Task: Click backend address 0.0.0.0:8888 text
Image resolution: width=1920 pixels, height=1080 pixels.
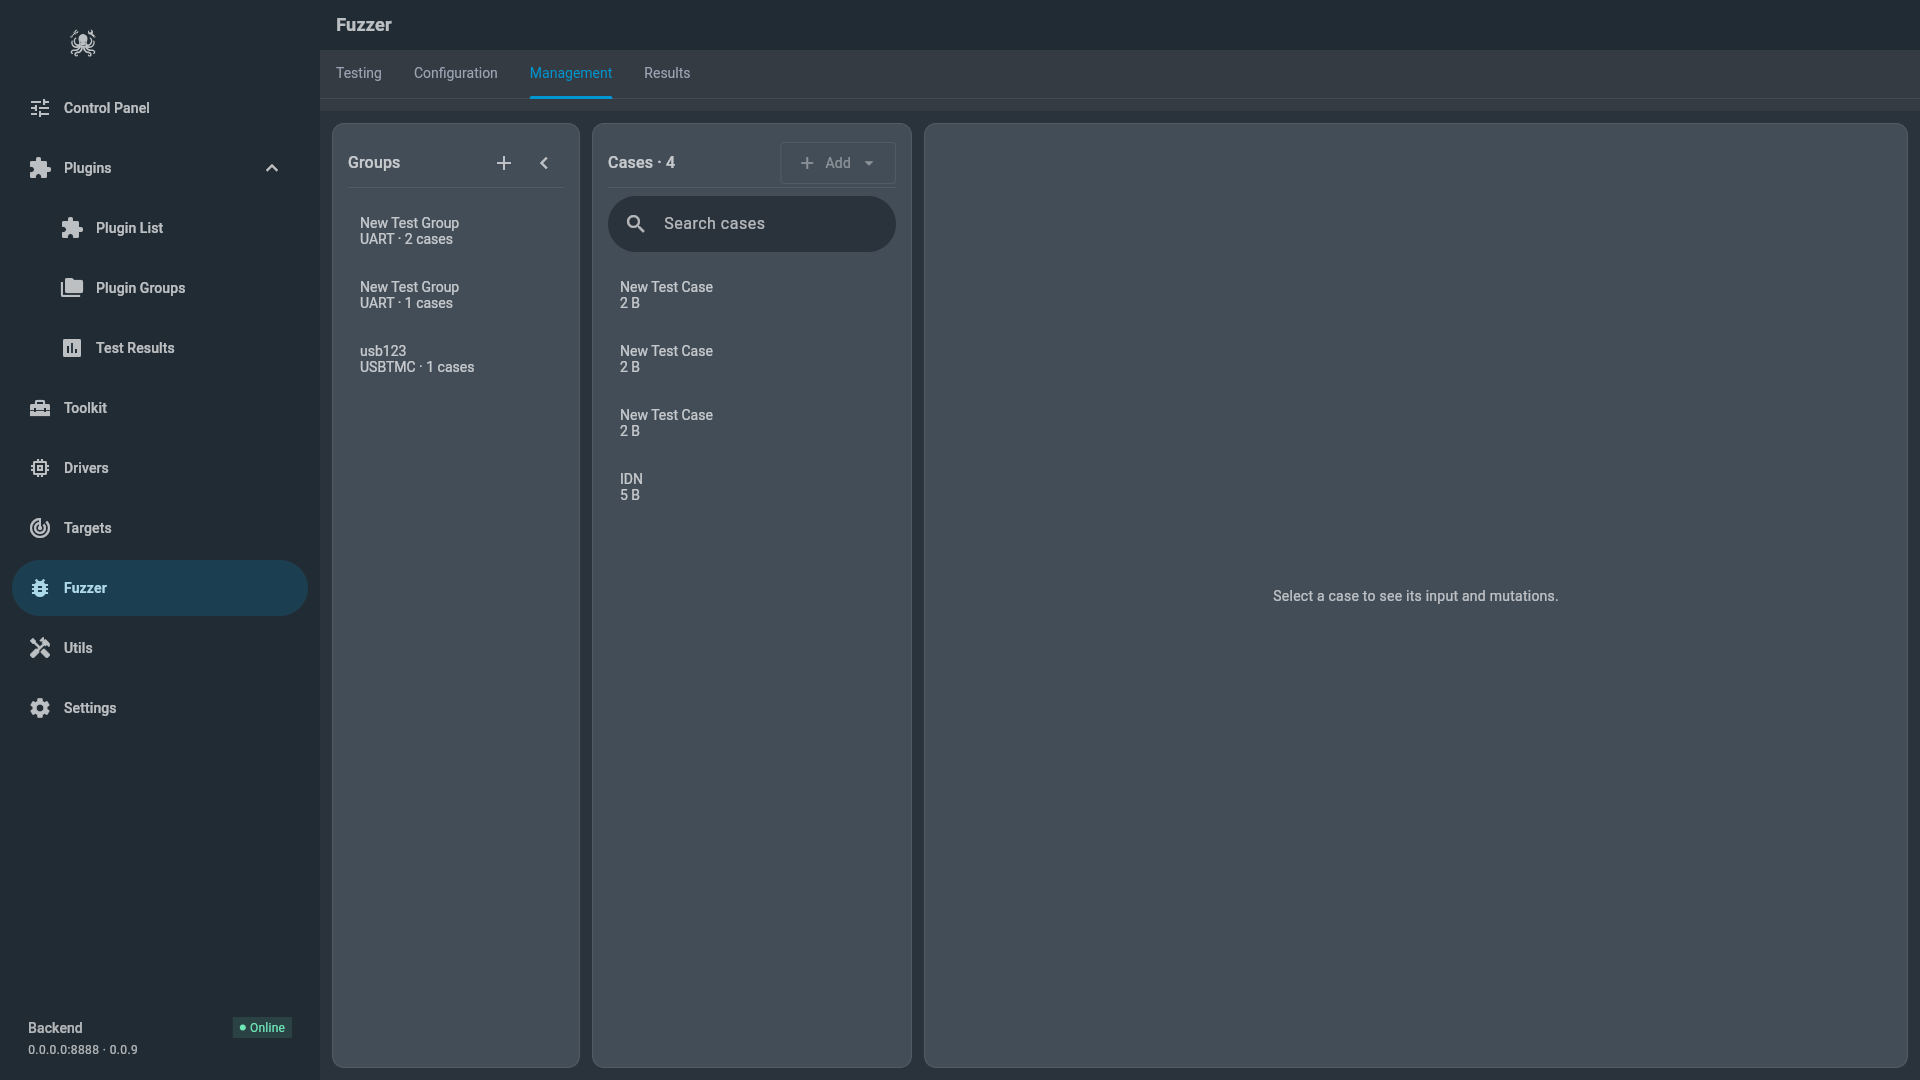Action: (x=64, y=1050)
